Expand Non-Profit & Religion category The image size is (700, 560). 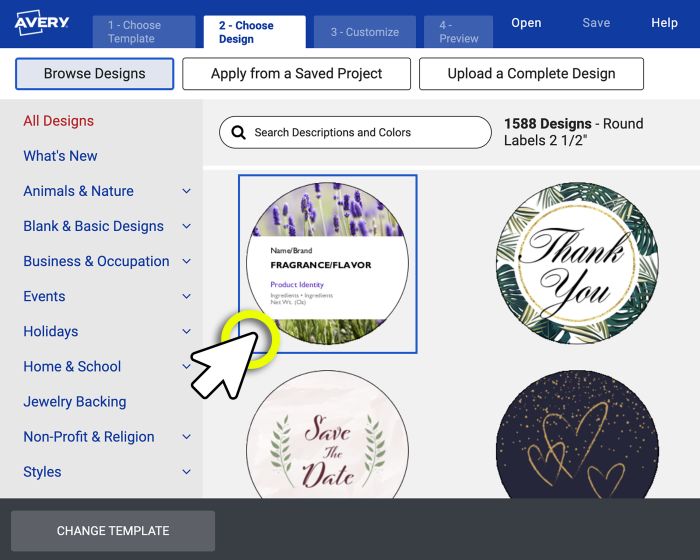(186, 437)
